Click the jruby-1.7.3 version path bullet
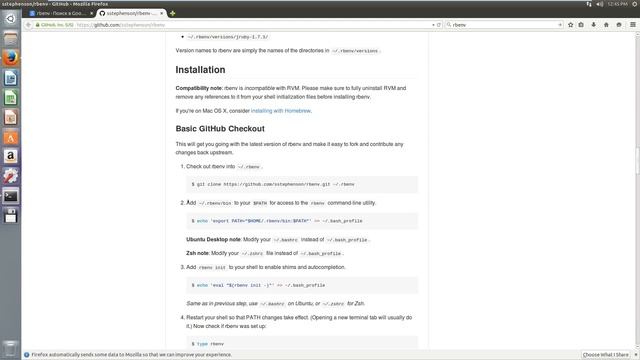The width and height of the screenshot is (640, 360). pos(228,37)
